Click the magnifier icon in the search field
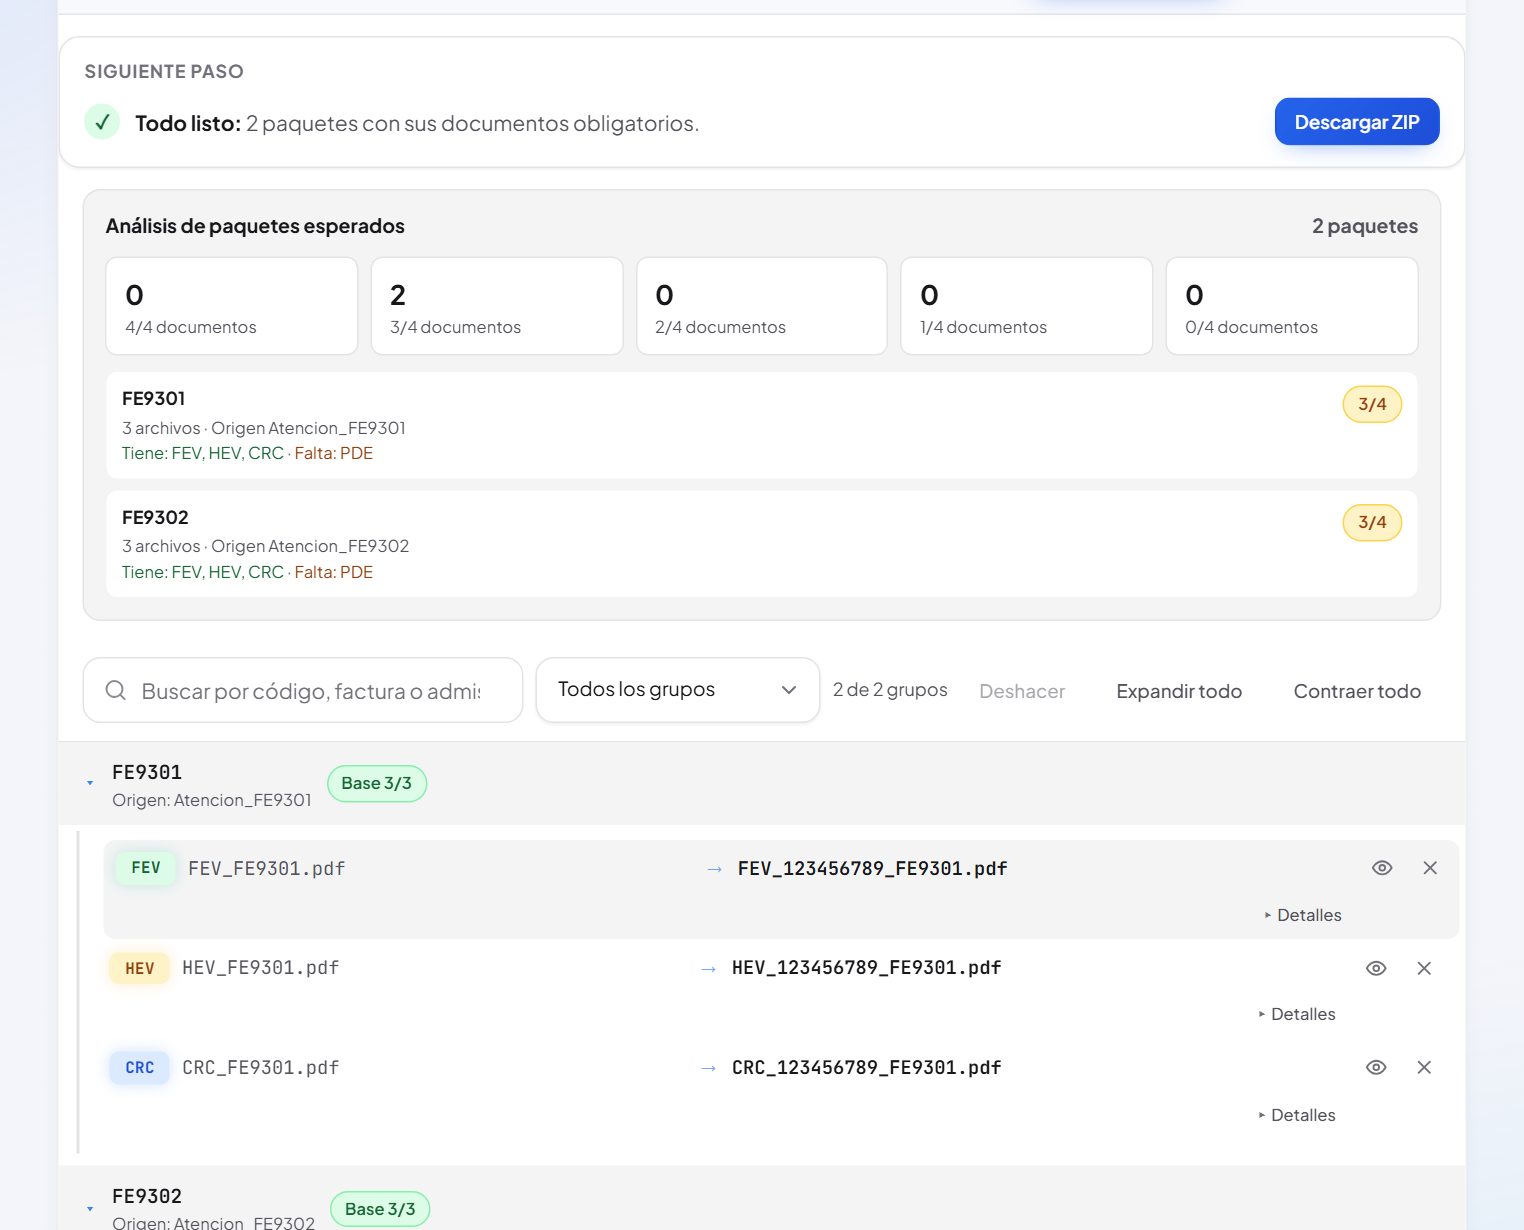 [x=116, y=691]
